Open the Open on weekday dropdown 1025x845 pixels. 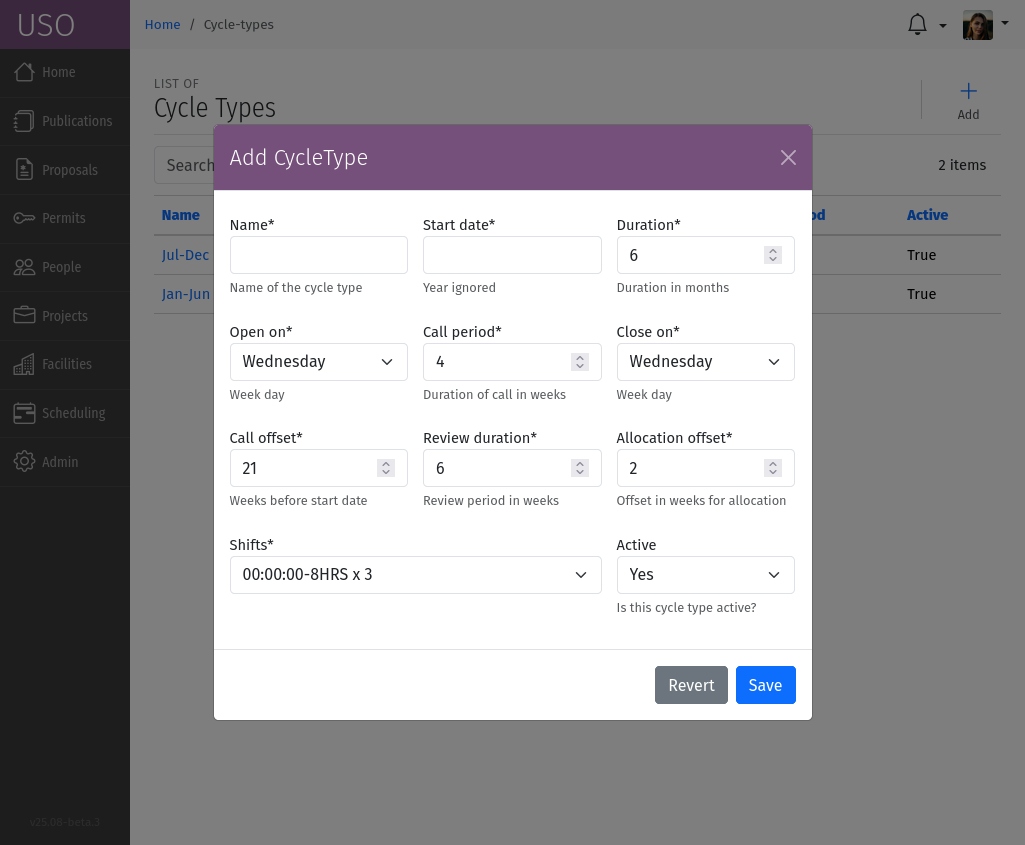click(318, 361)
